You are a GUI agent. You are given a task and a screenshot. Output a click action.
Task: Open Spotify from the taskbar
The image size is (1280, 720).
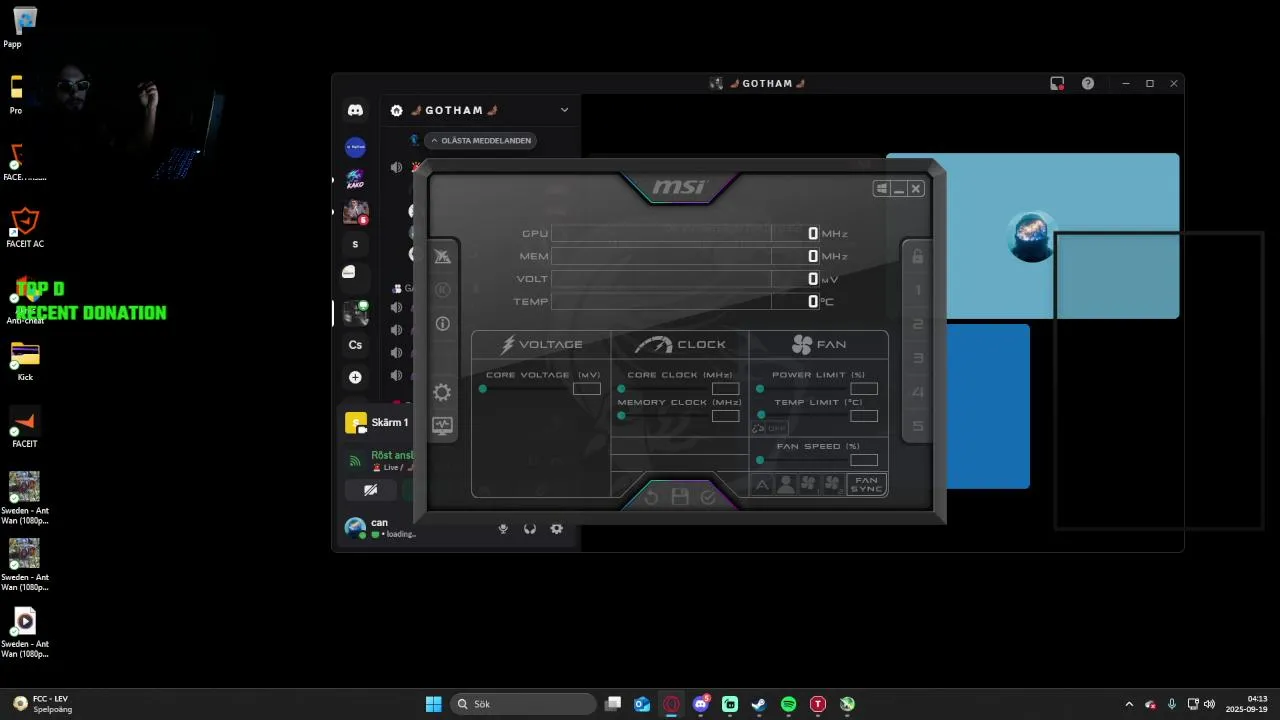788,704
